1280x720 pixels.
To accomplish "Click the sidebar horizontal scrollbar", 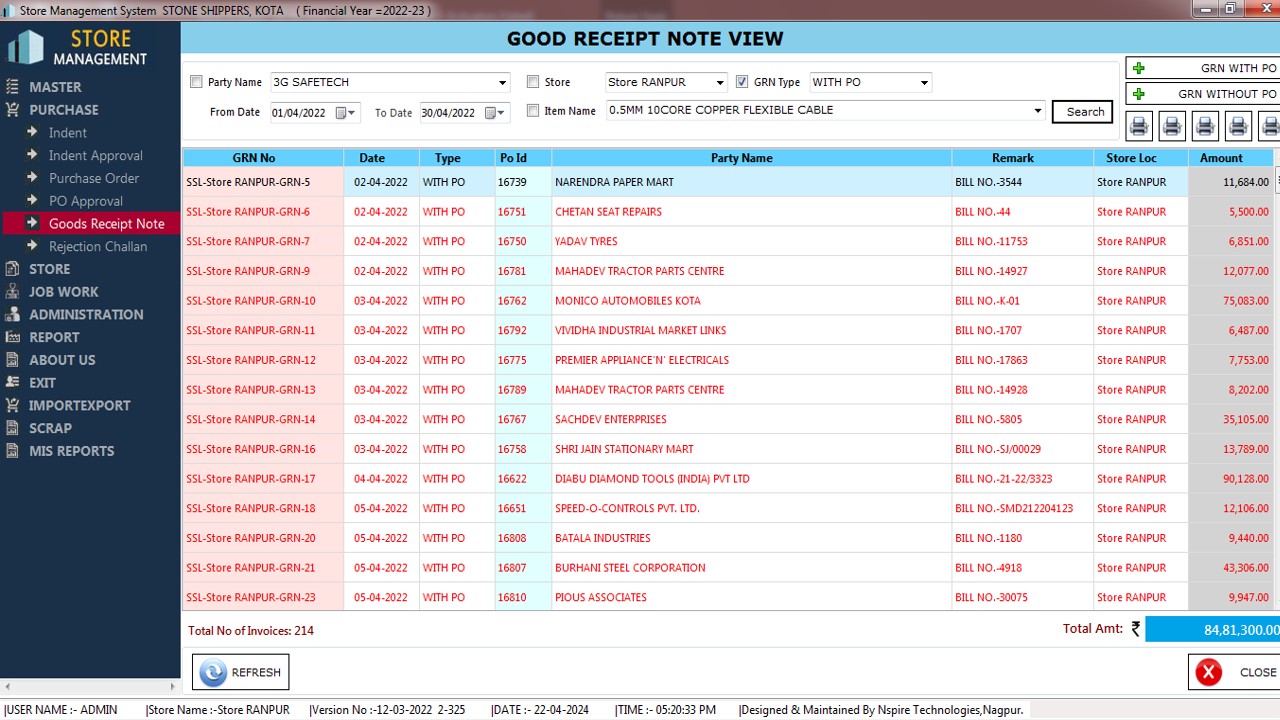I will click(90, 687).
